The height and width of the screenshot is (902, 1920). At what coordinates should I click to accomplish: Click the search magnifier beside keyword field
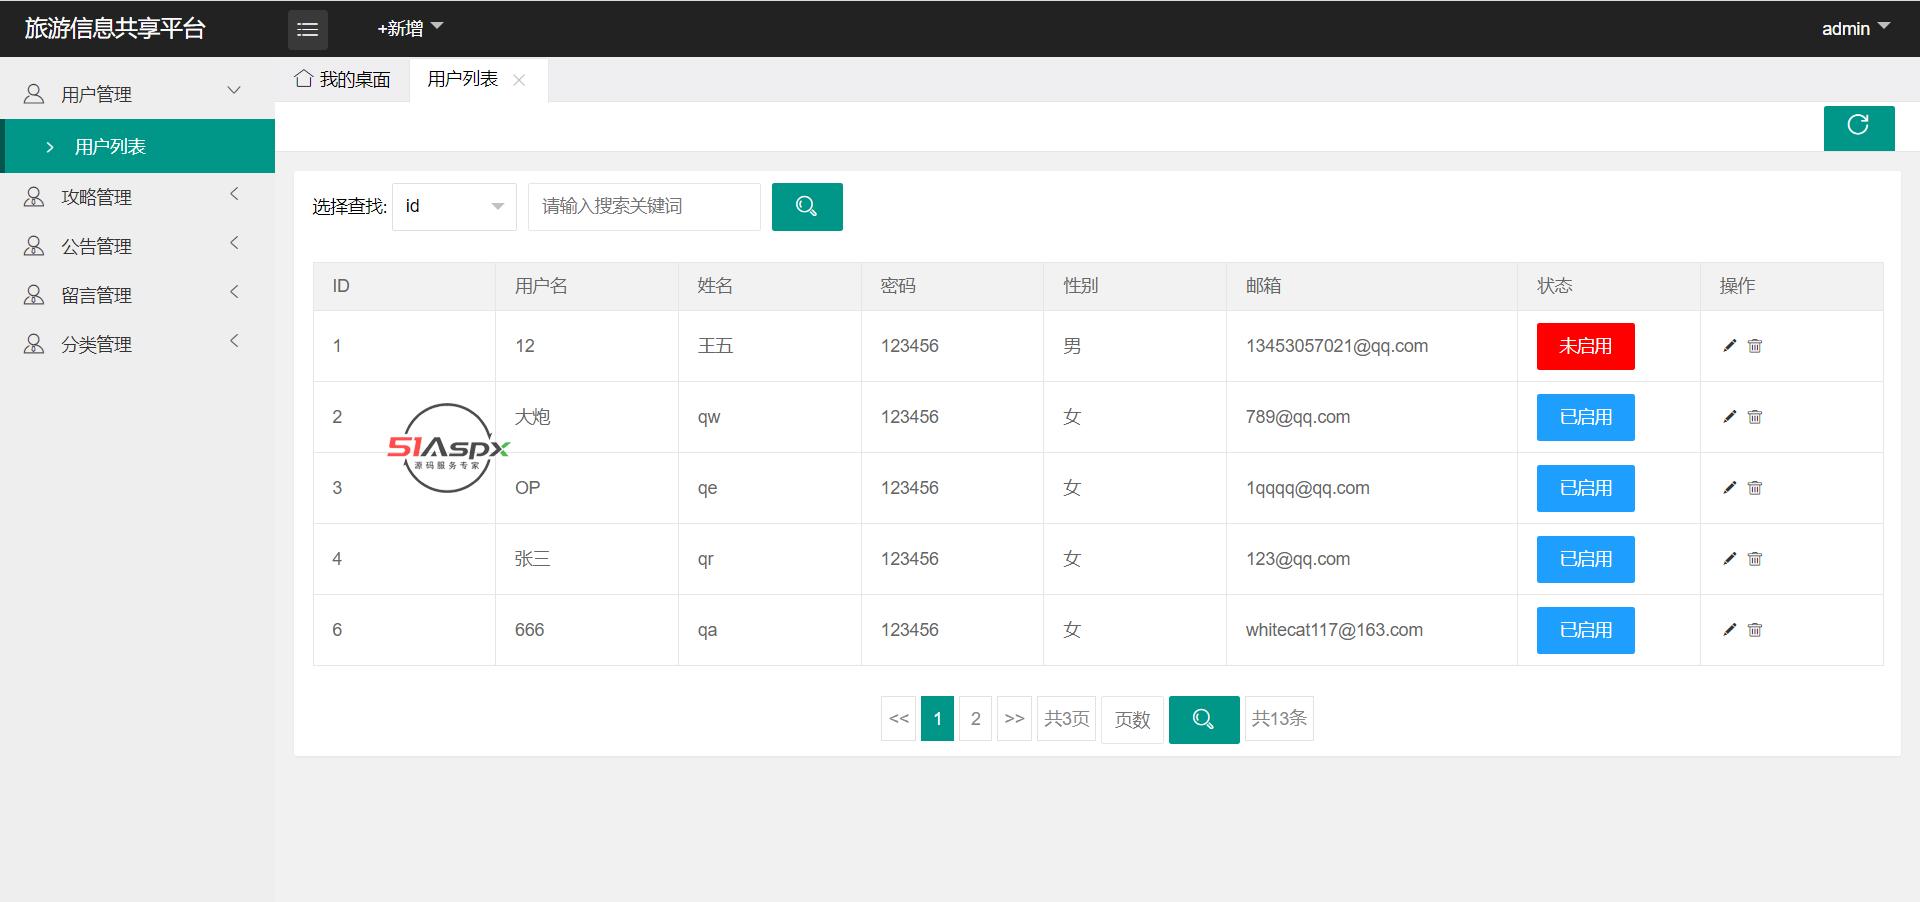(x=807, y=207)
